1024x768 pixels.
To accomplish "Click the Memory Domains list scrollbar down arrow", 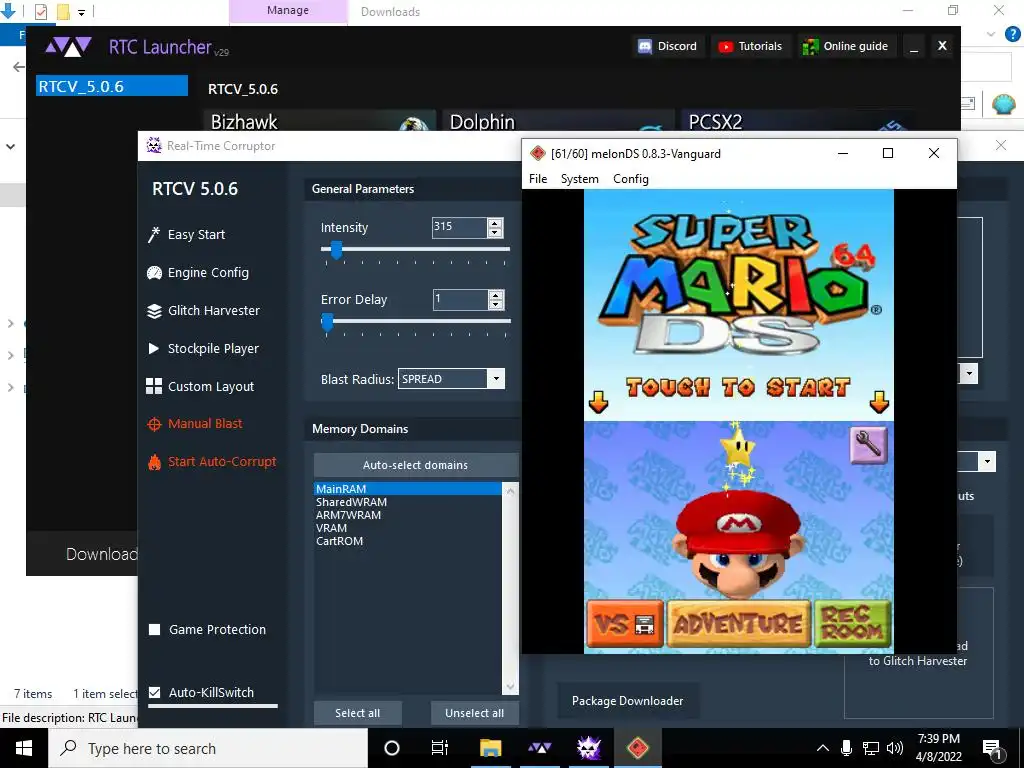I will click(510, 686).
